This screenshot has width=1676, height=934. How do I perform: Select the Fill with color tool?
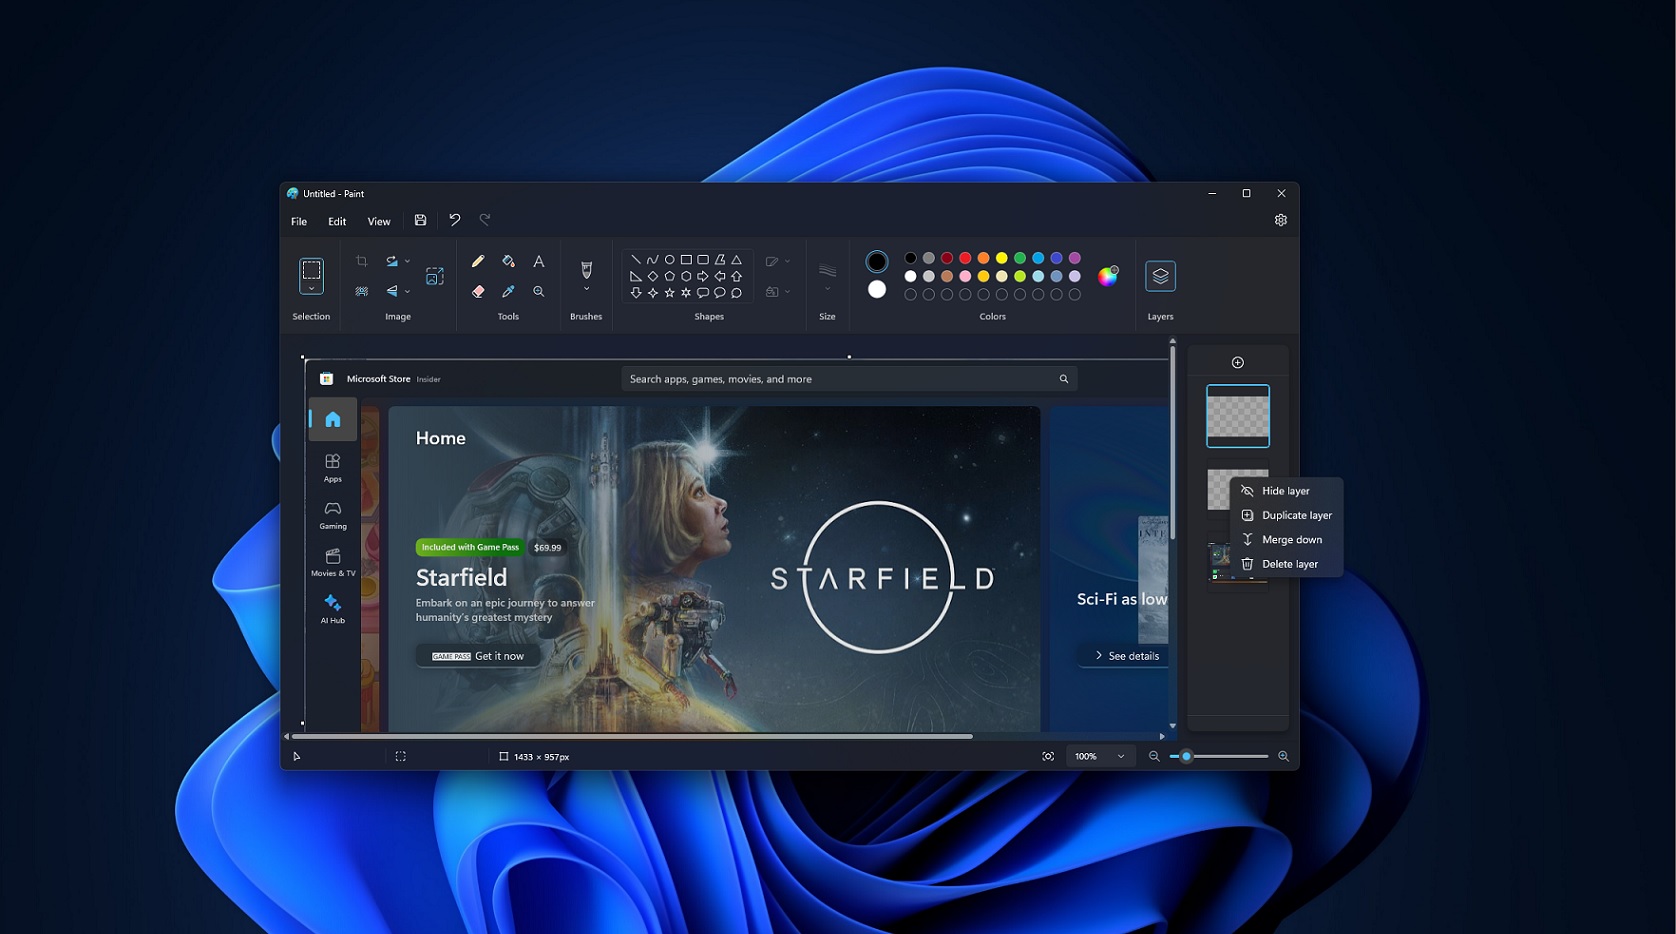pyautogui.click(x=508, y=261)
